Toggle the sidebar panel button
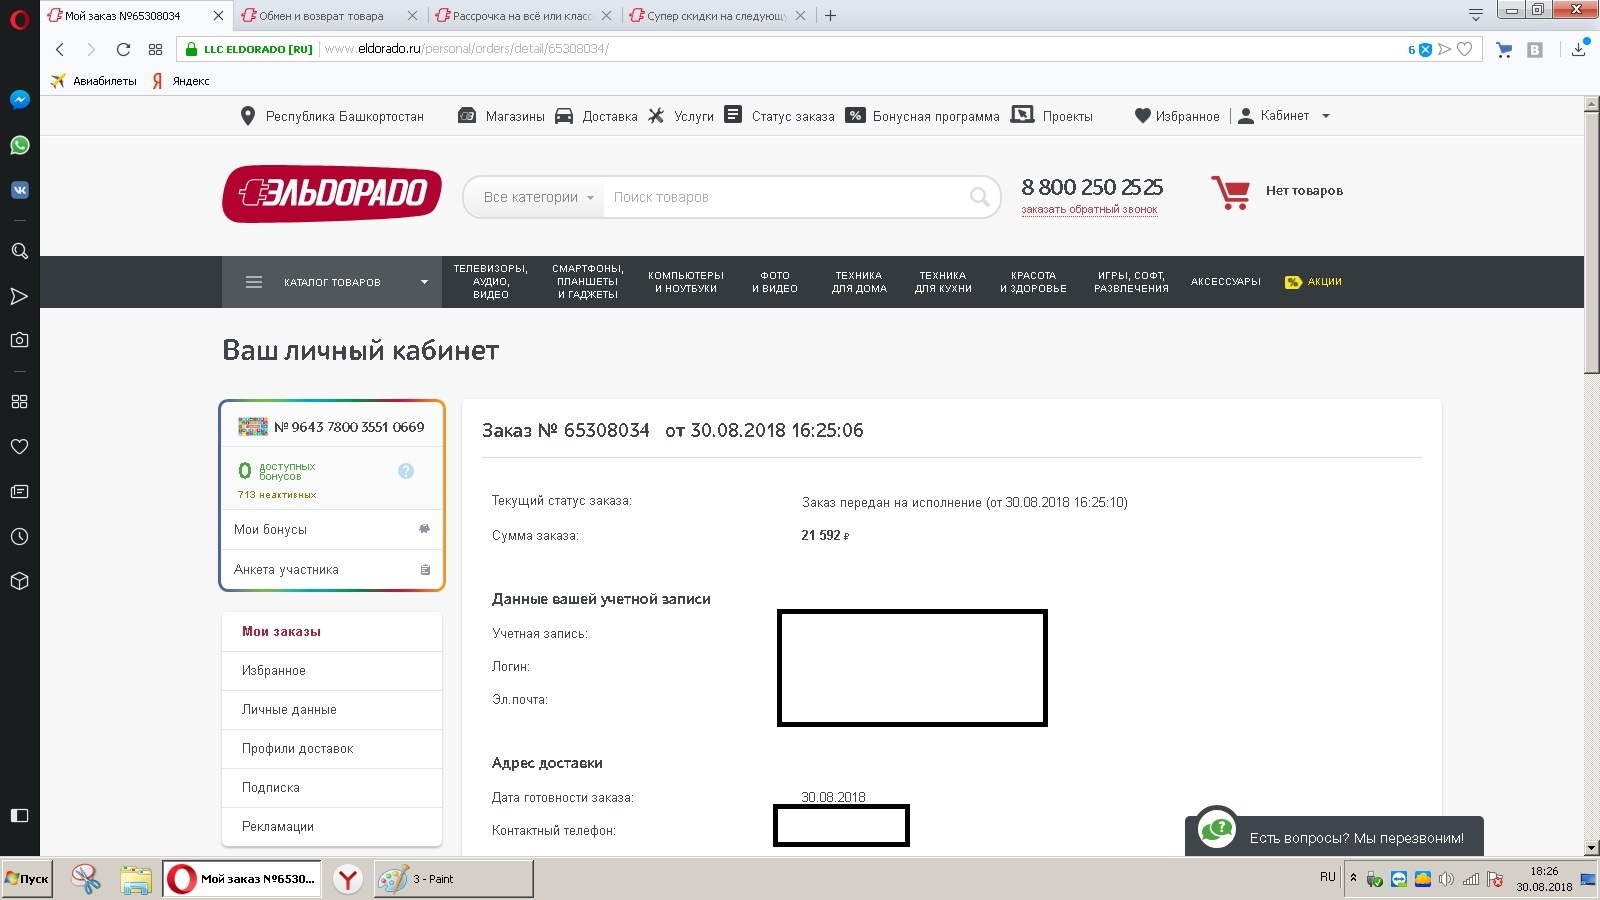This screenshot has height=900, width=1600. coord(19,815)
